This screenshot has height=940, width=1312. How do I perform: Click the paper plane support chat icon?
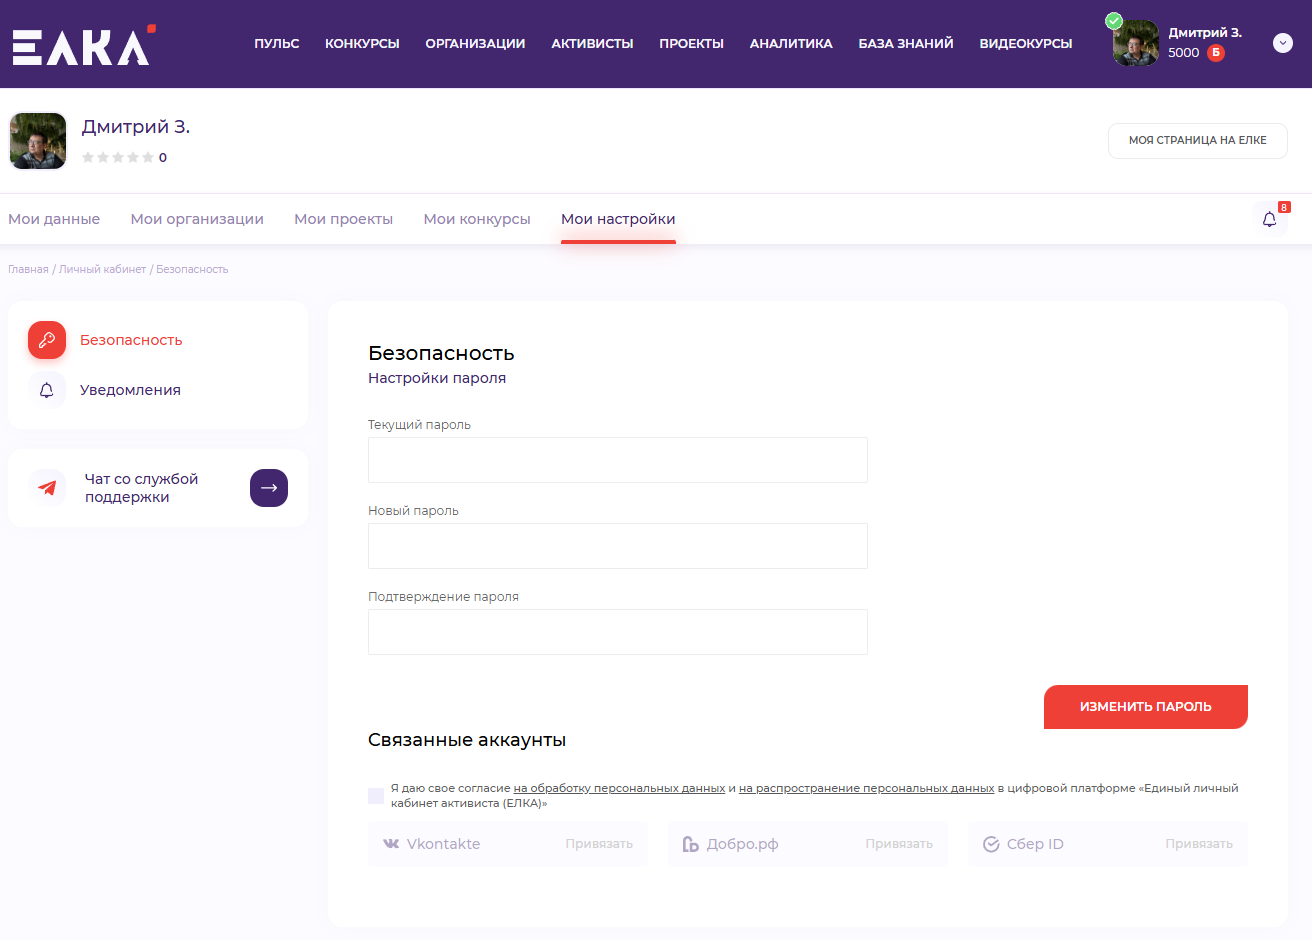pos(47,488)
